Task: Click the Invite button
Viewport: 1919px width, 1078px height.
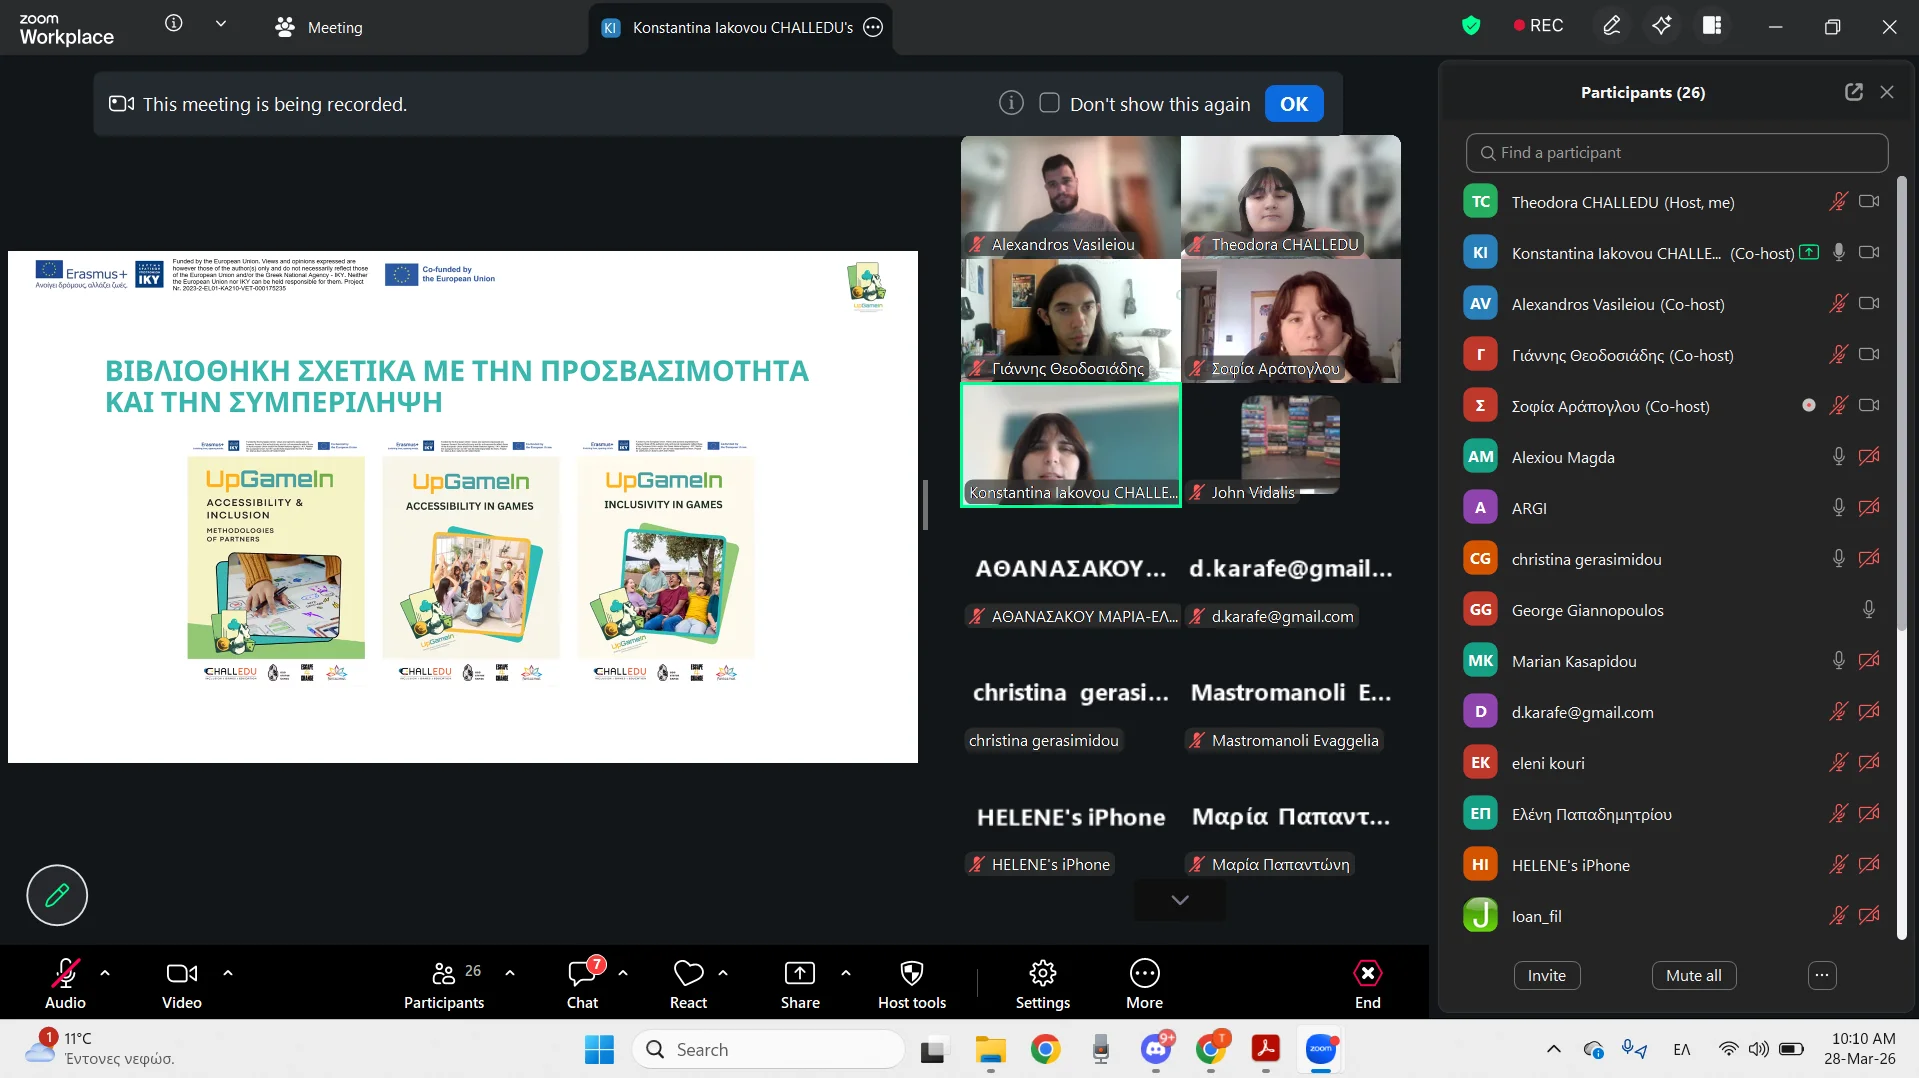Action: [1546, 975]
